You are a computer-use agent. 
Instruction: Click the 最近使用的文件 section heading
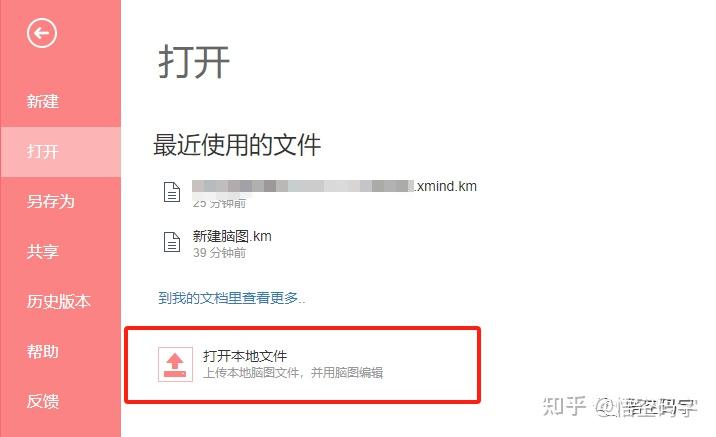pos(237,145)
